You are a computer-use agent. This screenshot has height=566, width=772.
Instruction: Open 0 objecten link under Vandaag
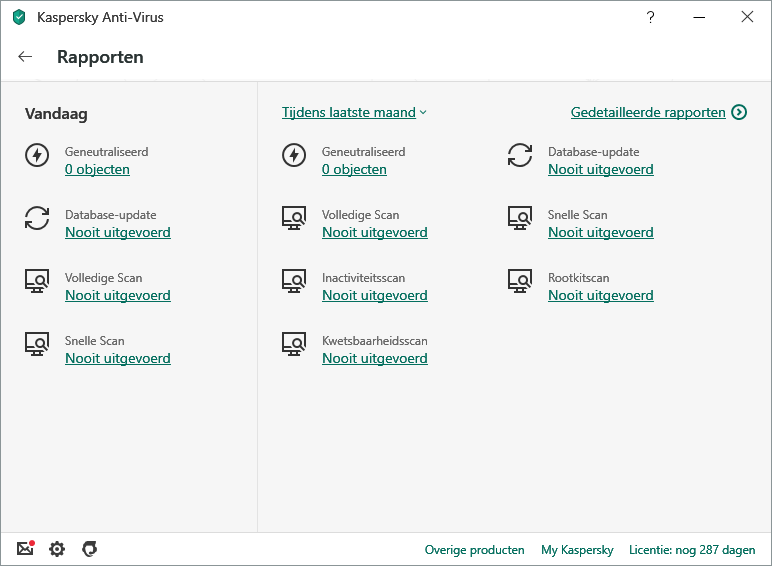click(x=97, y=169)
